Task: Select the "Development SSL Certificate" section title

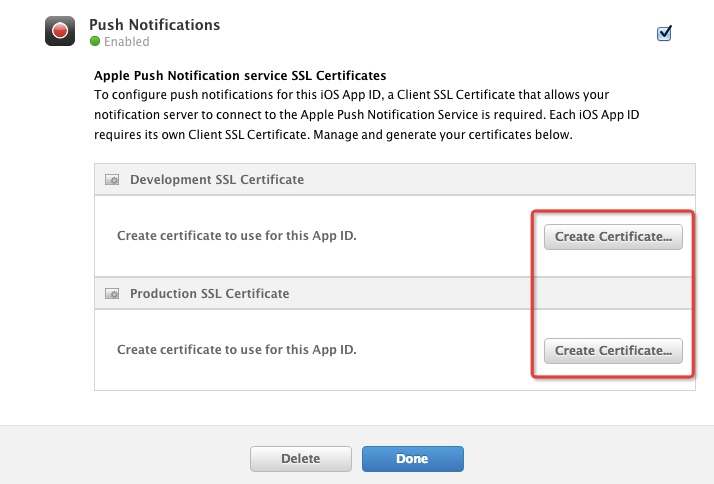Action: click(217, 180)
